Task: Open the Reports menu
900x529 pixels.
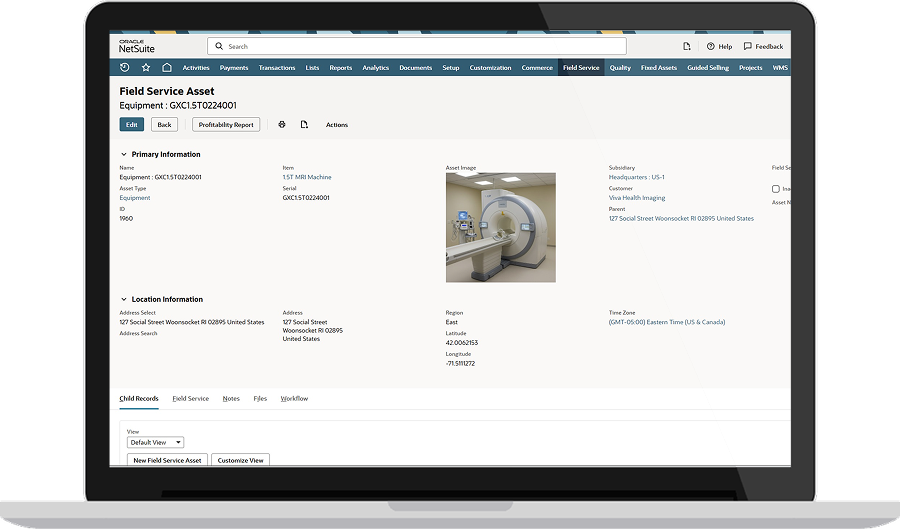Action: tap(340, 68)
